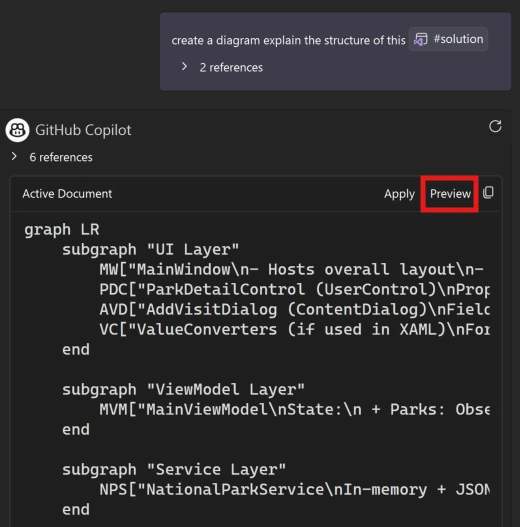Click the GitHub Copilot avatar icon
This screenshot has height=527, width=520.
17,130
